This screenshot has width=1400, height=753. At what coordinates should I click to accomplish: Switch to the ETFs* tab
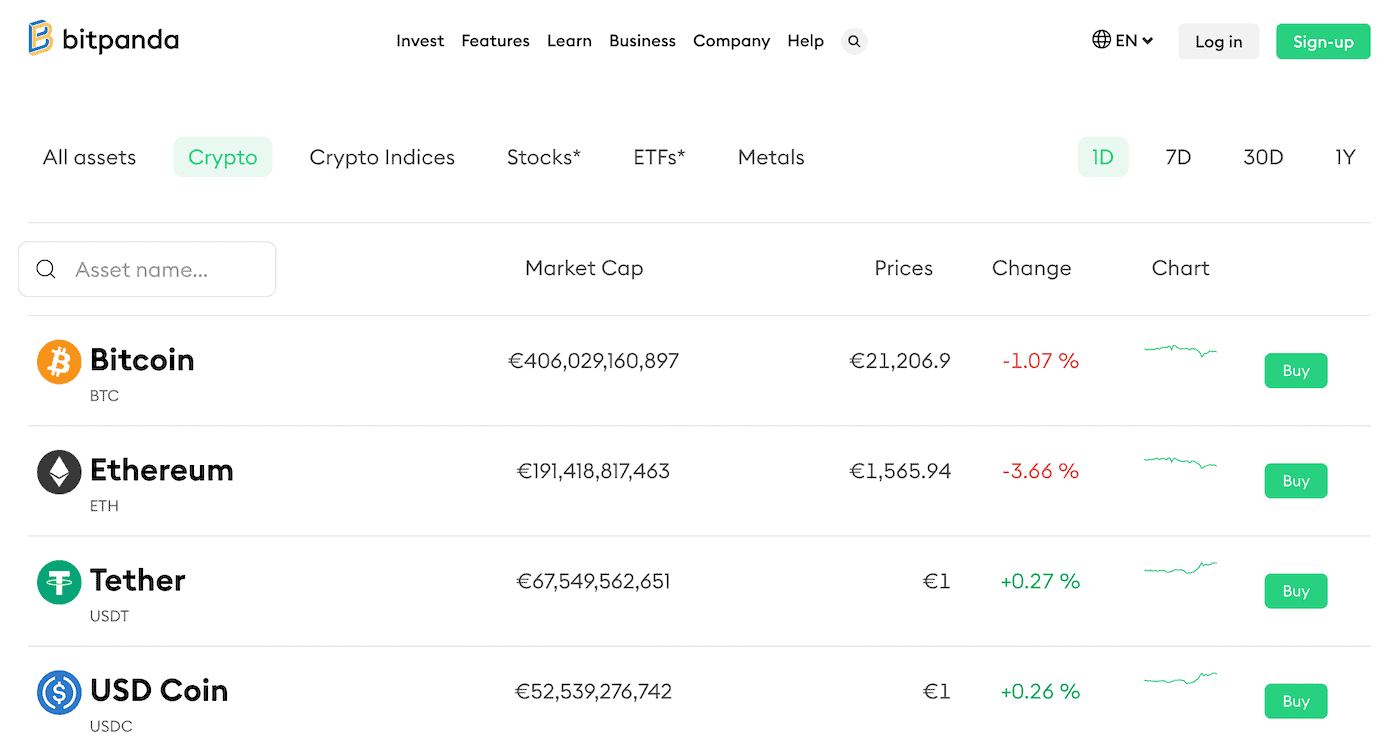click(659, 157)
